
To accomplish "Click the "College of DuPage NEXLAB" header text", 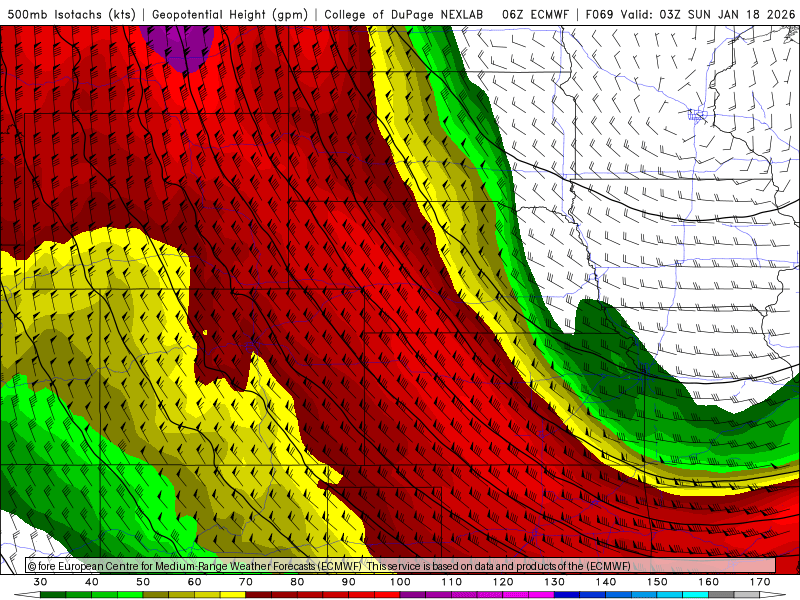I will [x=403, y=15].
